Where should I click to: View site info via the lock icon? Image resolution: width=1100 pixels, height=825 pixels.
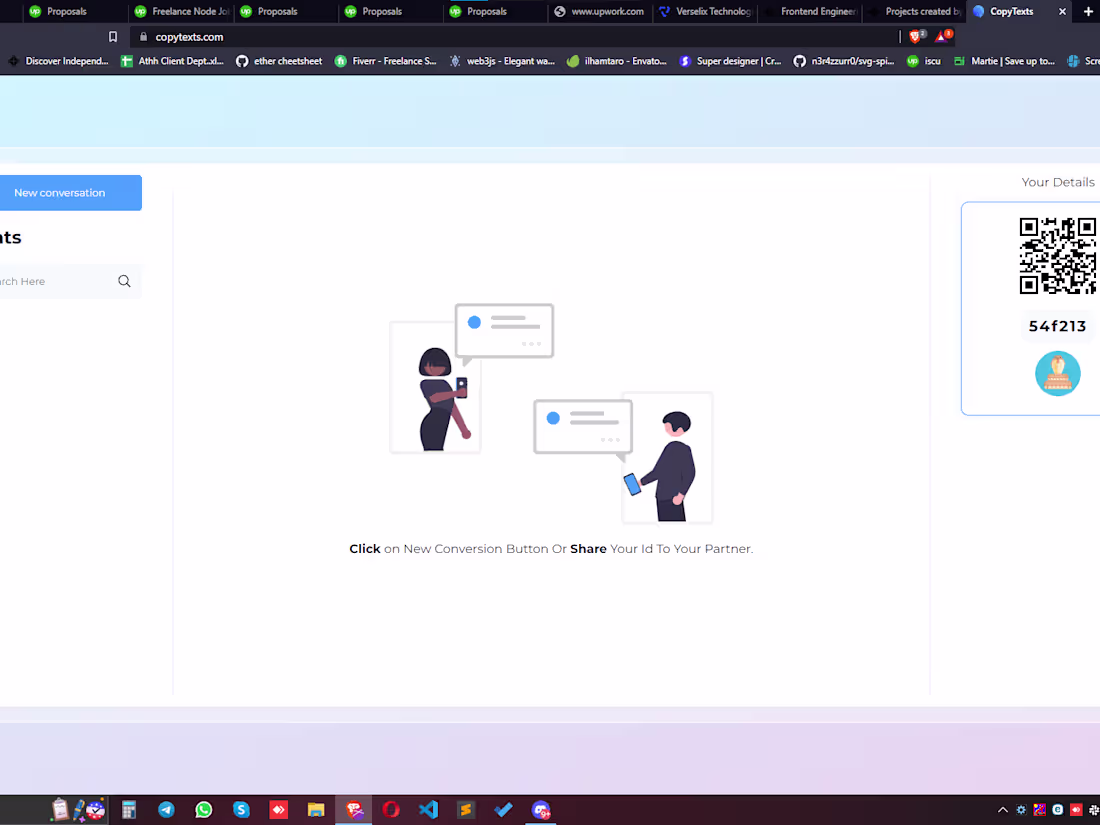[x=143, y=36]
